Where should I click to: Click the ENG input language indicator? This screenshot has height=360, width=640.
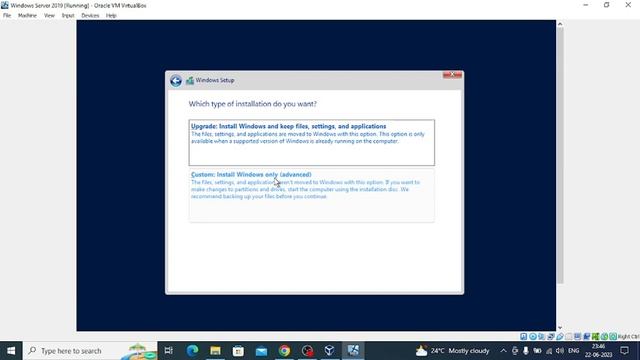pos(573,351)
